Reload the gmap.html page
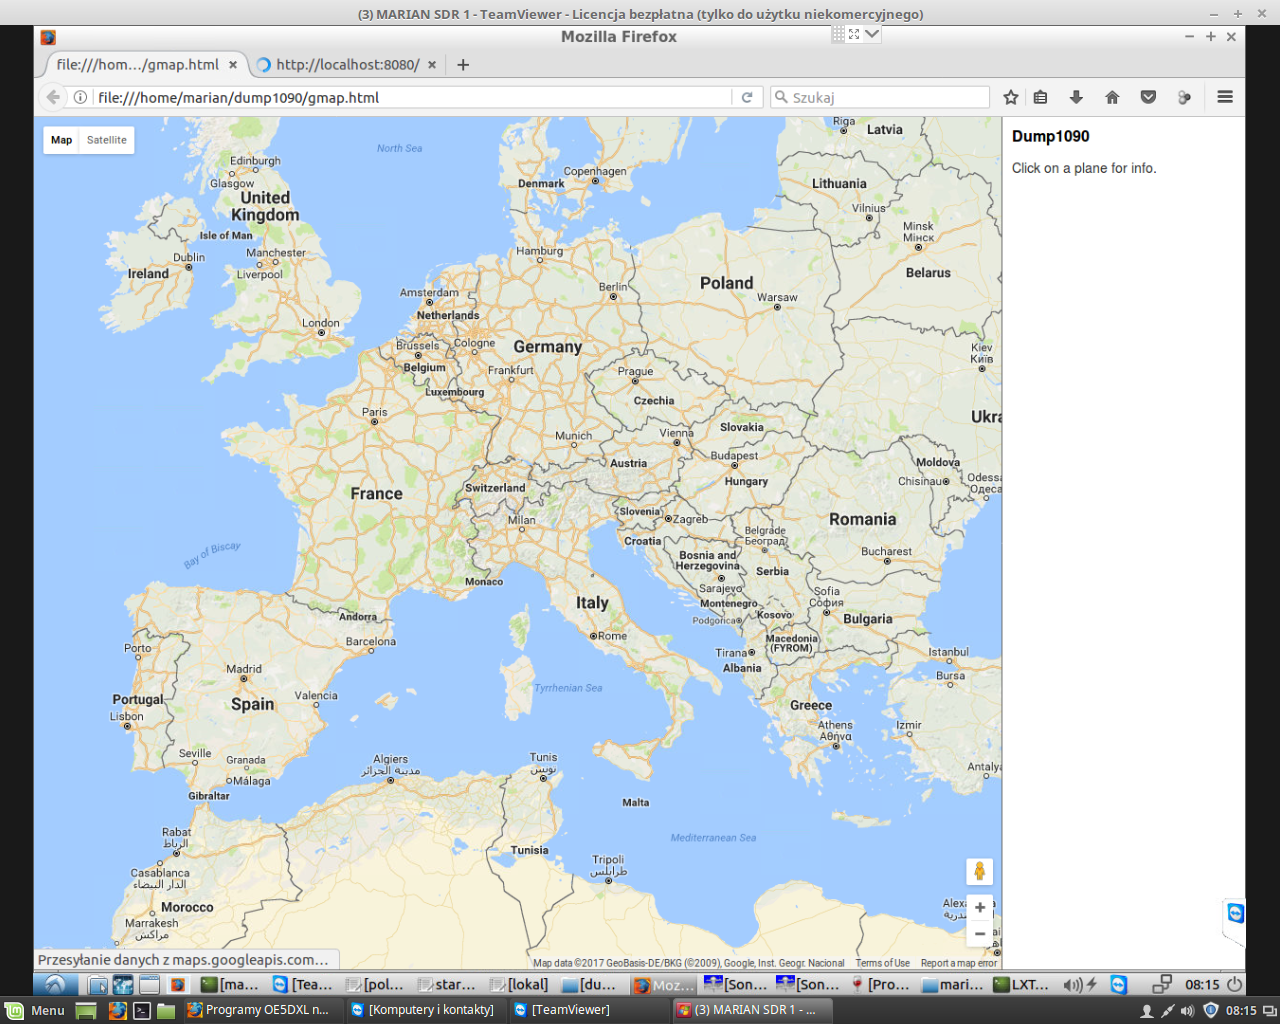 (x=746, y=97)
